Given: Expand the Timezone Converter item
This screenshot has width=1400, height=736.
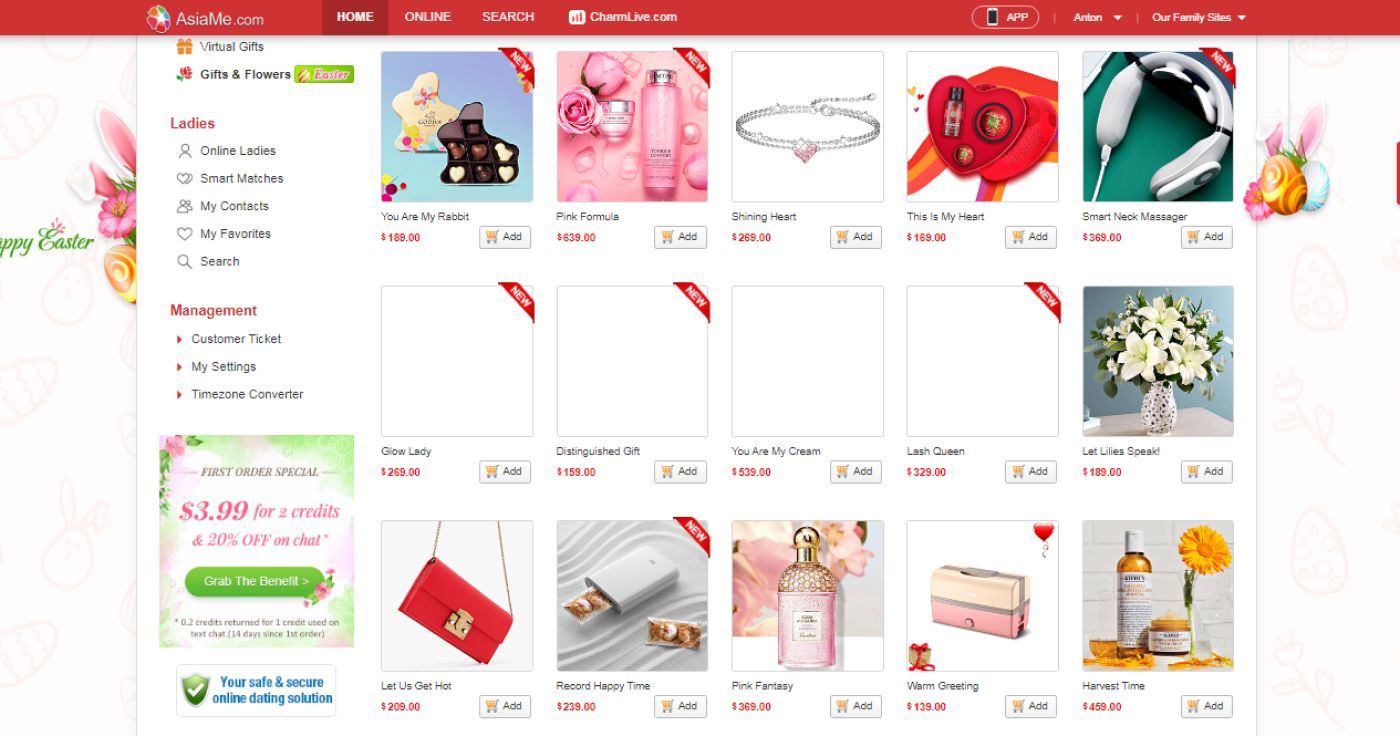Looking at the screenshot, I should coord(239,394).
